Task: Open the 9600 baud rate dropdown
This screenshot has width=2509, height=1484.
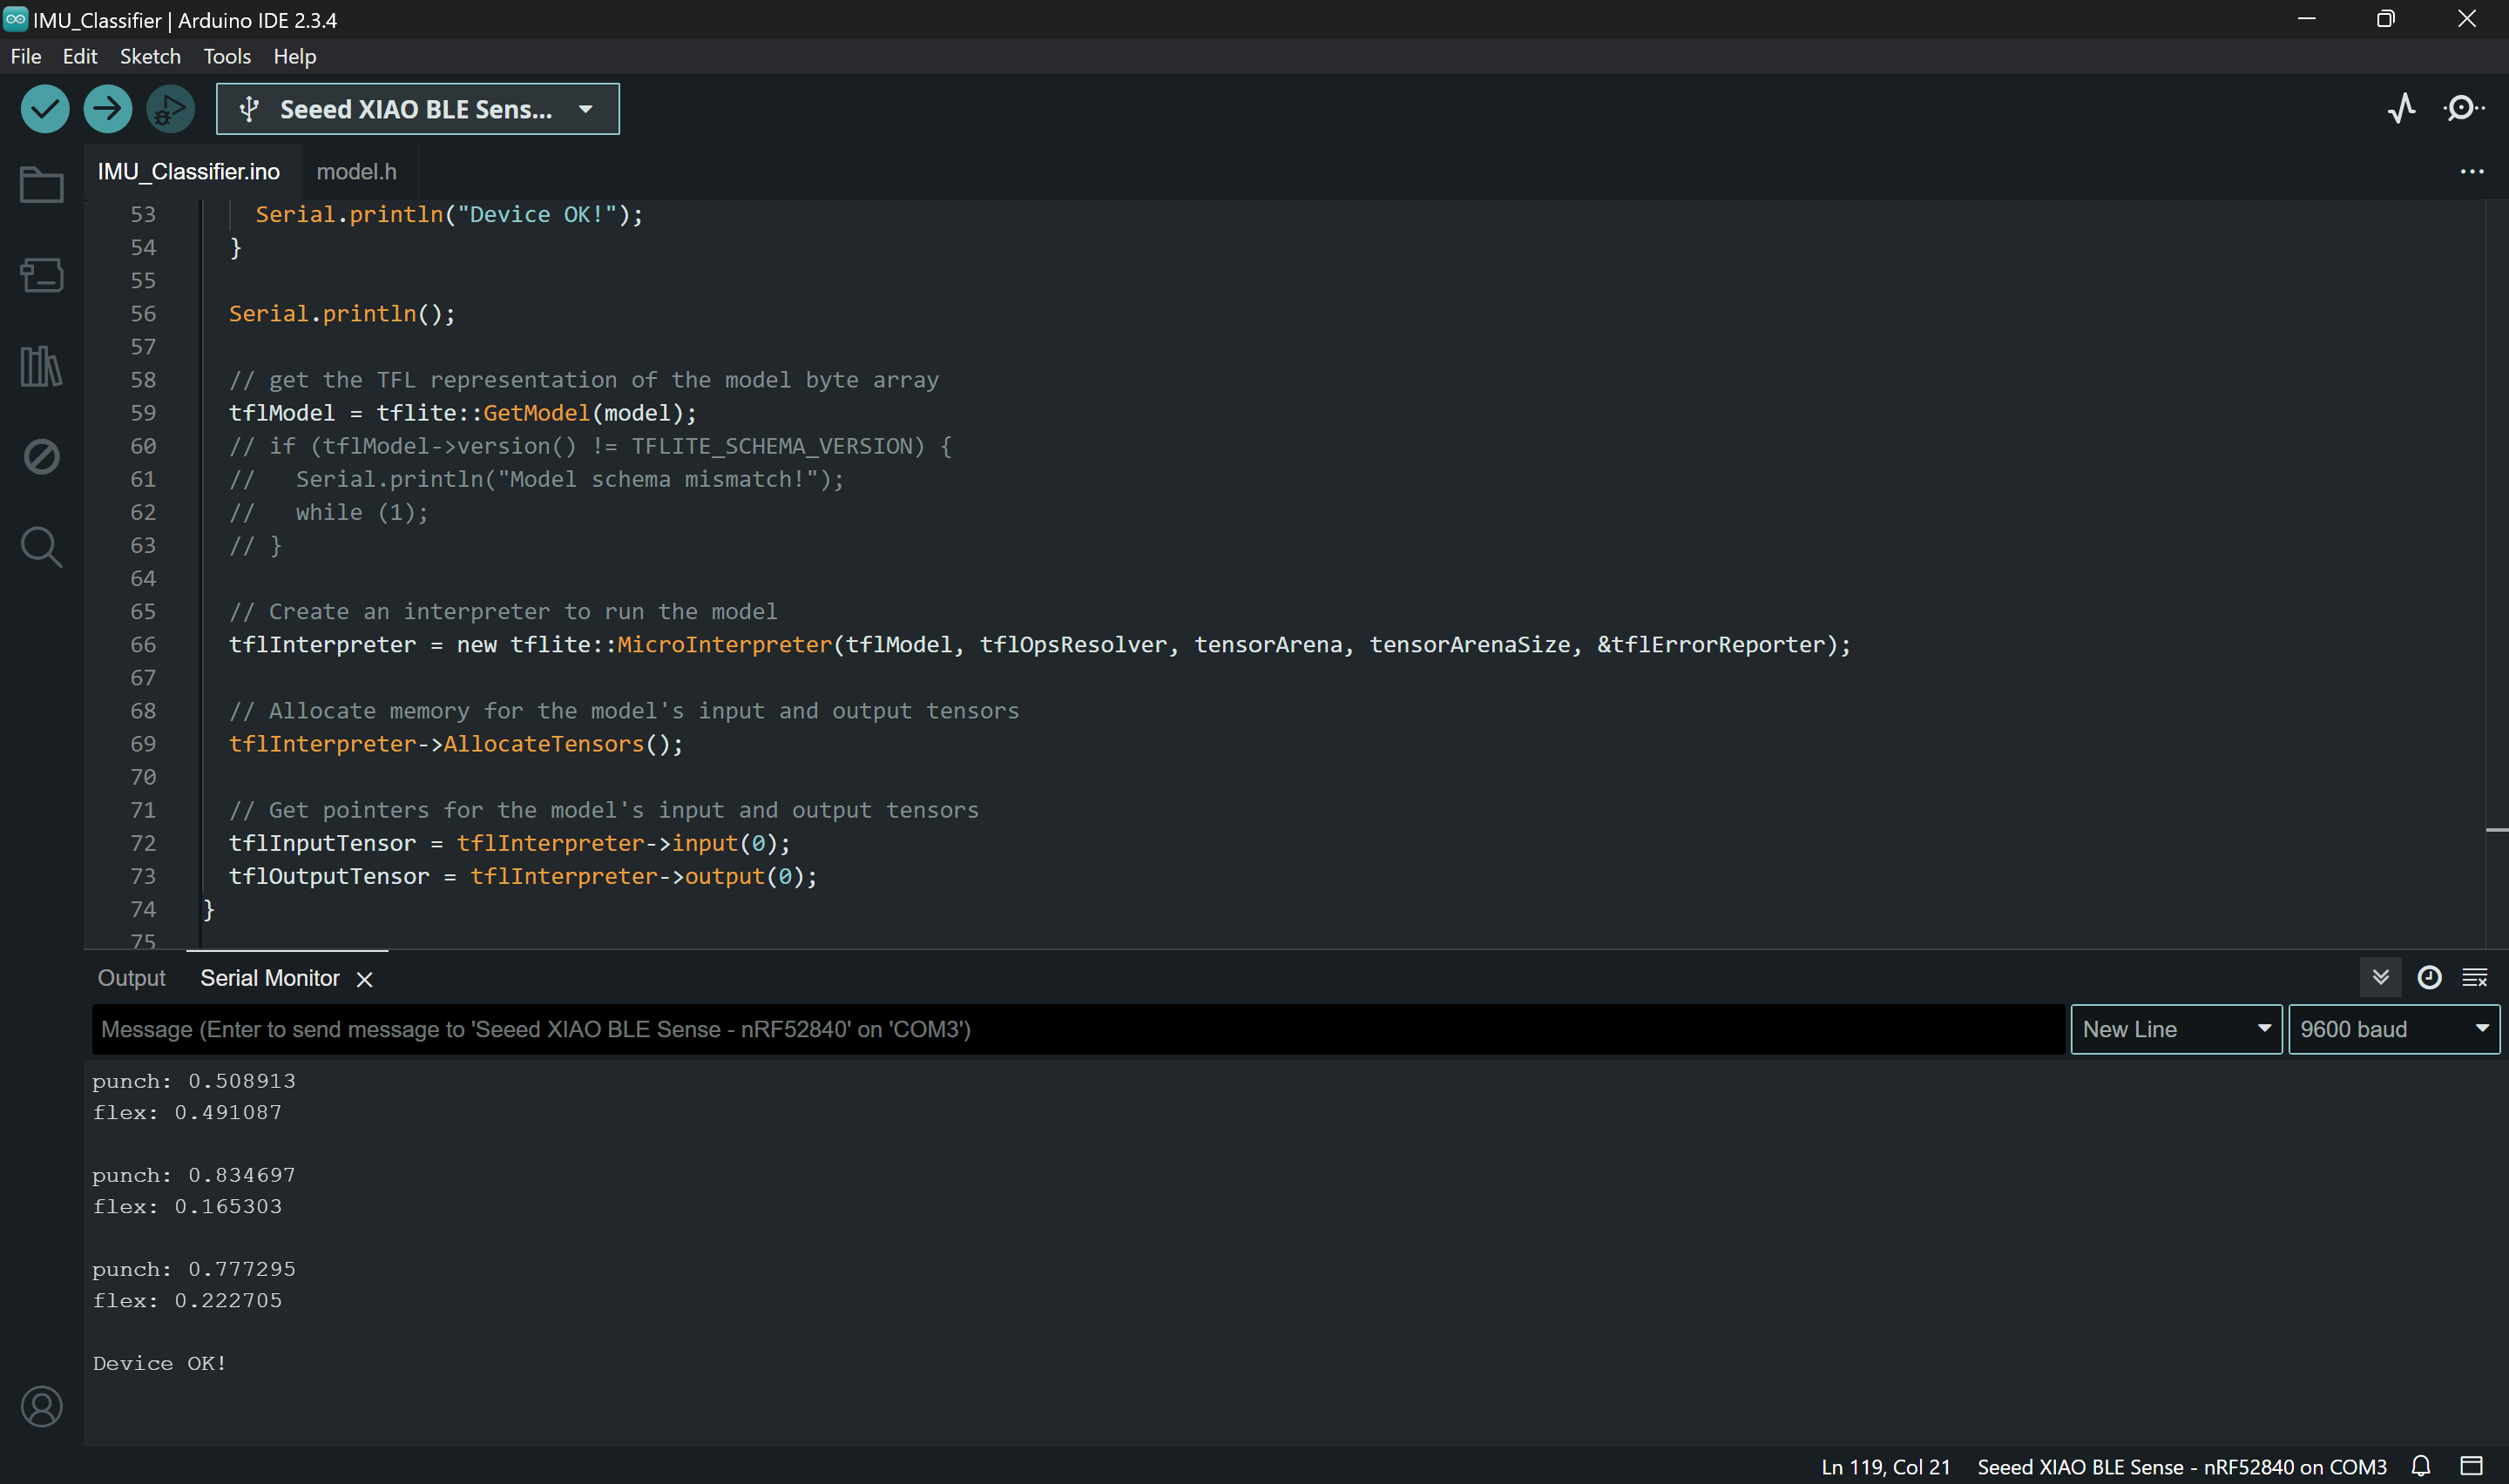Action: [x=2394, y=1029]
